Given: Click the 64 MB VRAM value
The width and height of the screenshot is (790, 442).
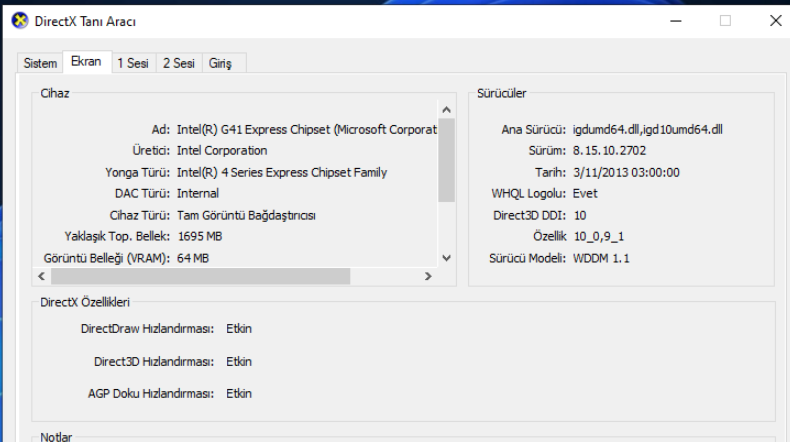Looking at the screenshot, I should point(193,259).
